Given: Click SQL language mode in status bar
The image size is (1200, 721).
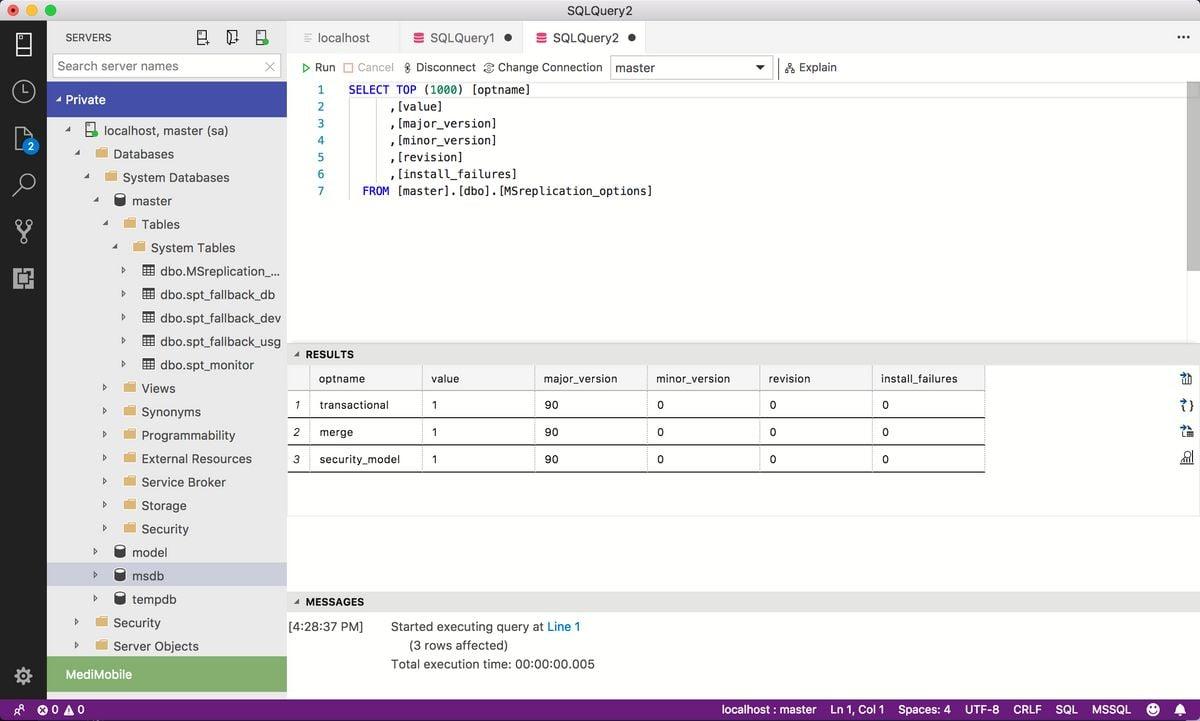Looking at the screenshot, I should pyautogui.click(x=1067, y=710).
